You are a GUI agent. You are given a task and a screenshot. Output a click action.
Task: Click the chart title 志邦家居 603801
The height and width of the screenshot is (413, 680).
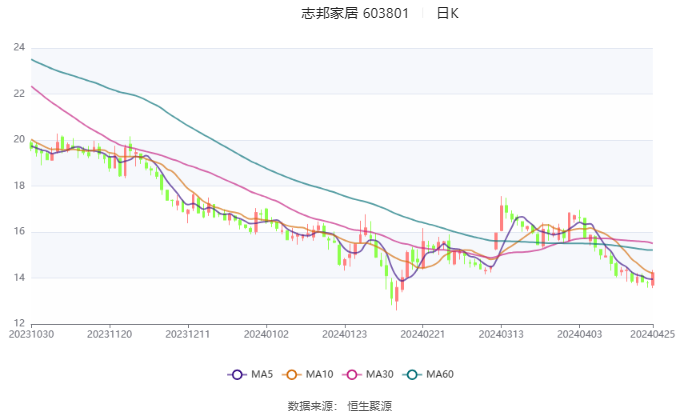pos(355,13)
